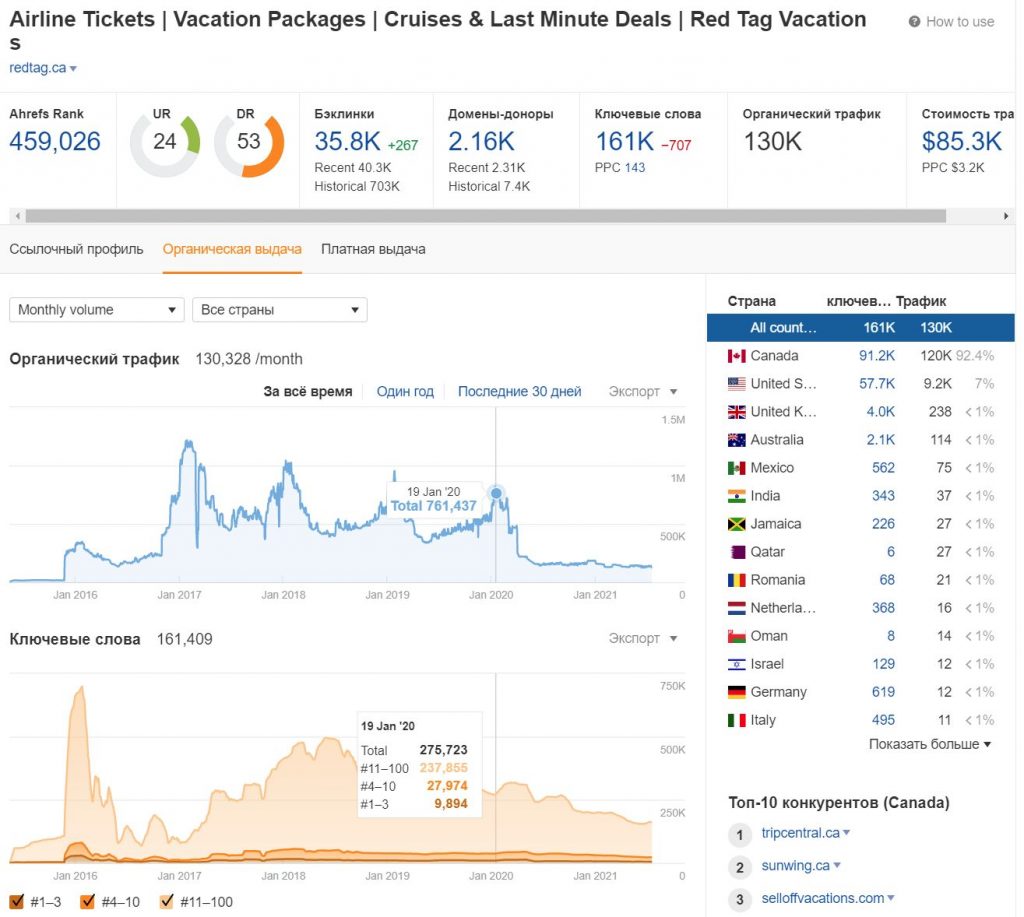This screenshot has width=1024, height=917.
Task: Toggle the #11–100 positions checkbox
Action: pos(167,902)
